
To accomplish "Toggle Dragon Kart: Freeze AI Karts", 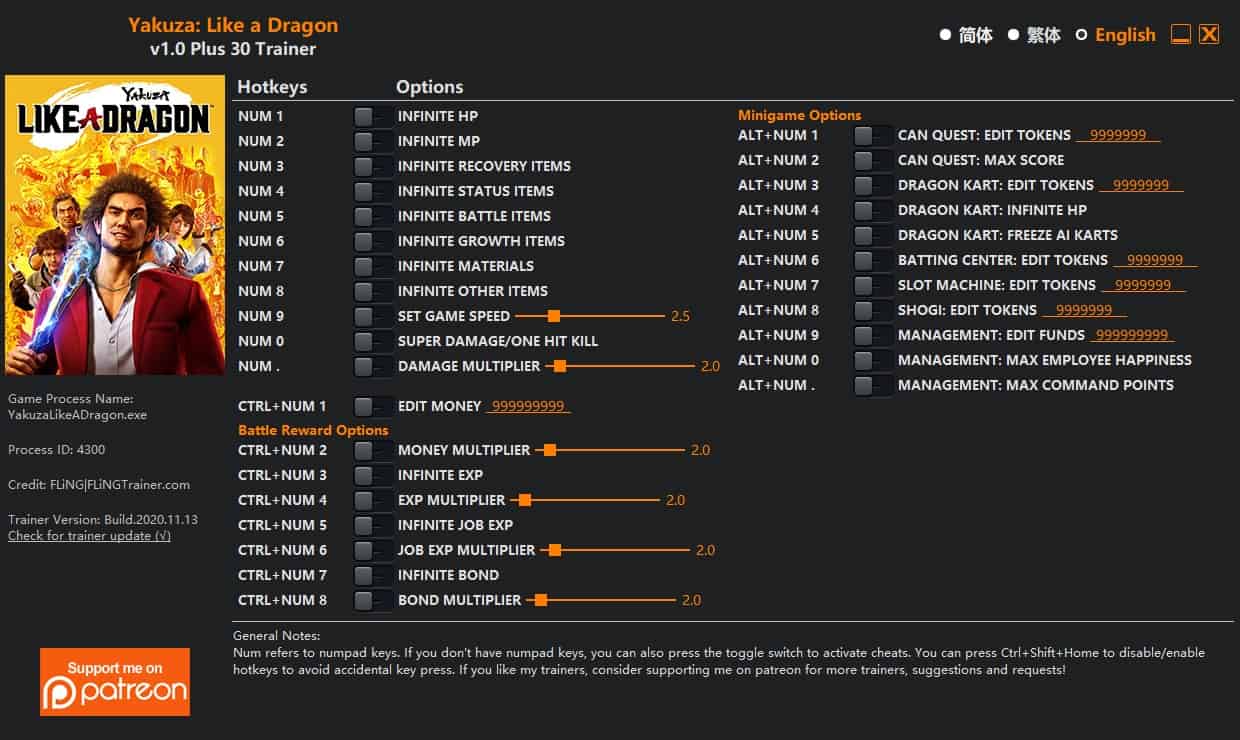I will 872,235.
